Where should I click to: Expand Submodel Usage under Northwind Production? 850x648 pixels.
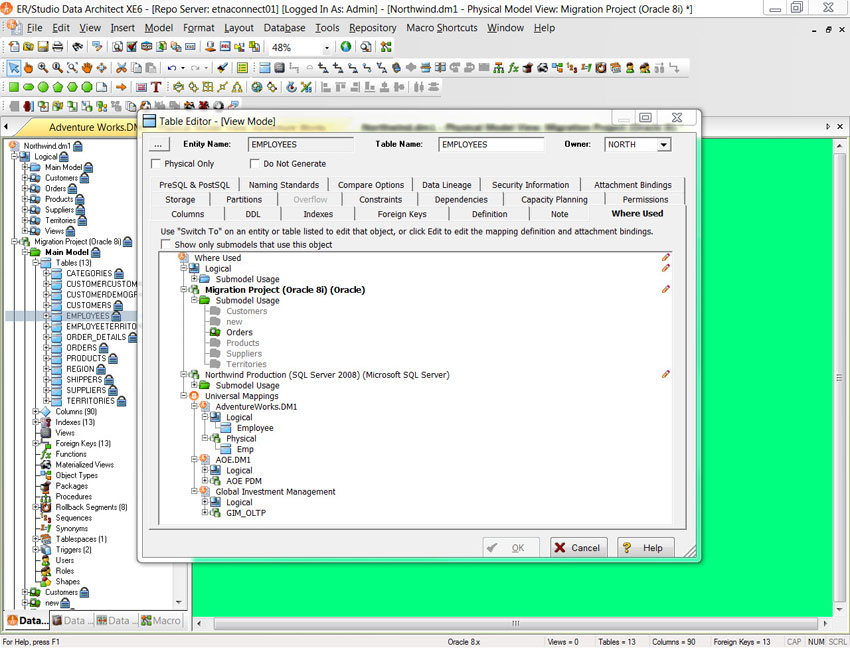pos(194,385)
